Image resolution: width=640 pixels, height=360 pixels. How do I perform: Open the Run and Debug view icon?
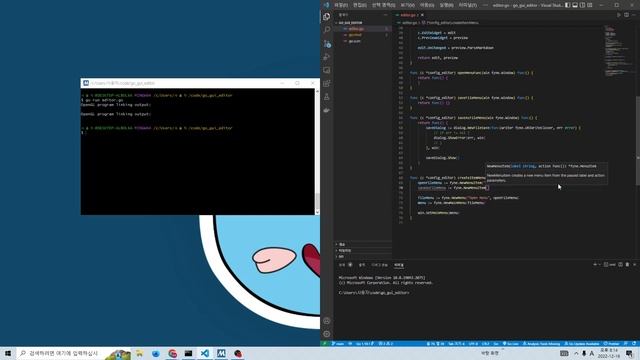click(x=327, y=57)
